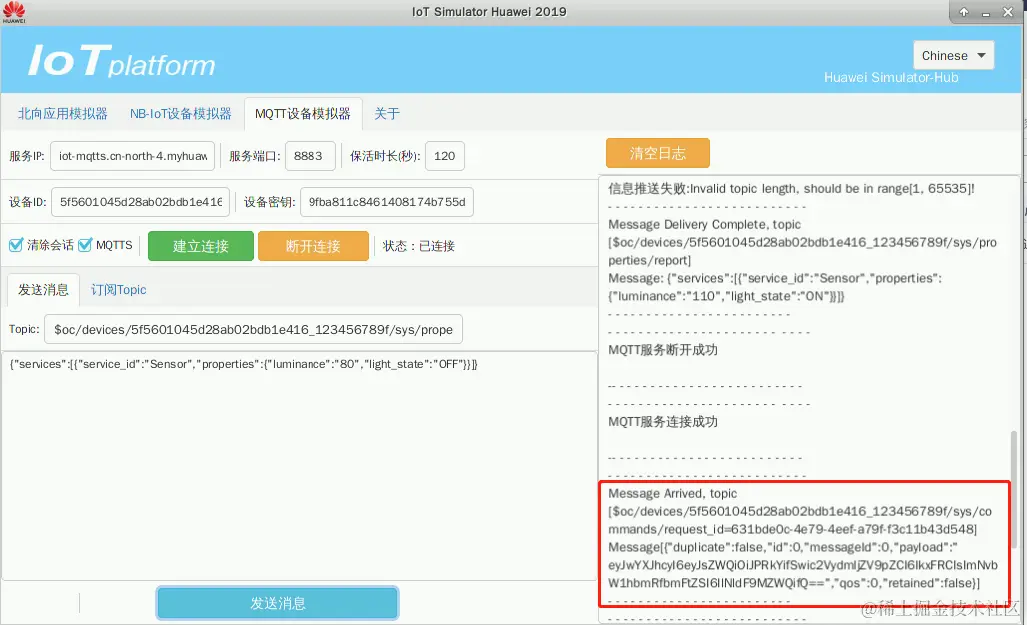Click the Huawei logo icon in title bar
Image resolution: width=1027 pixels, height=625 pixels.
click(14, 12)
